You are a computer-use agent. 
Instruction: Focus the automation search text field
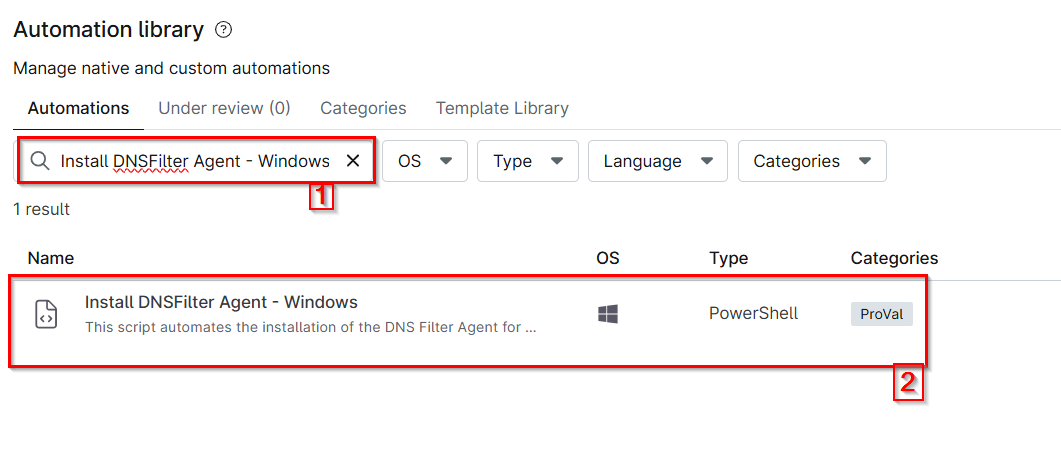195,161
